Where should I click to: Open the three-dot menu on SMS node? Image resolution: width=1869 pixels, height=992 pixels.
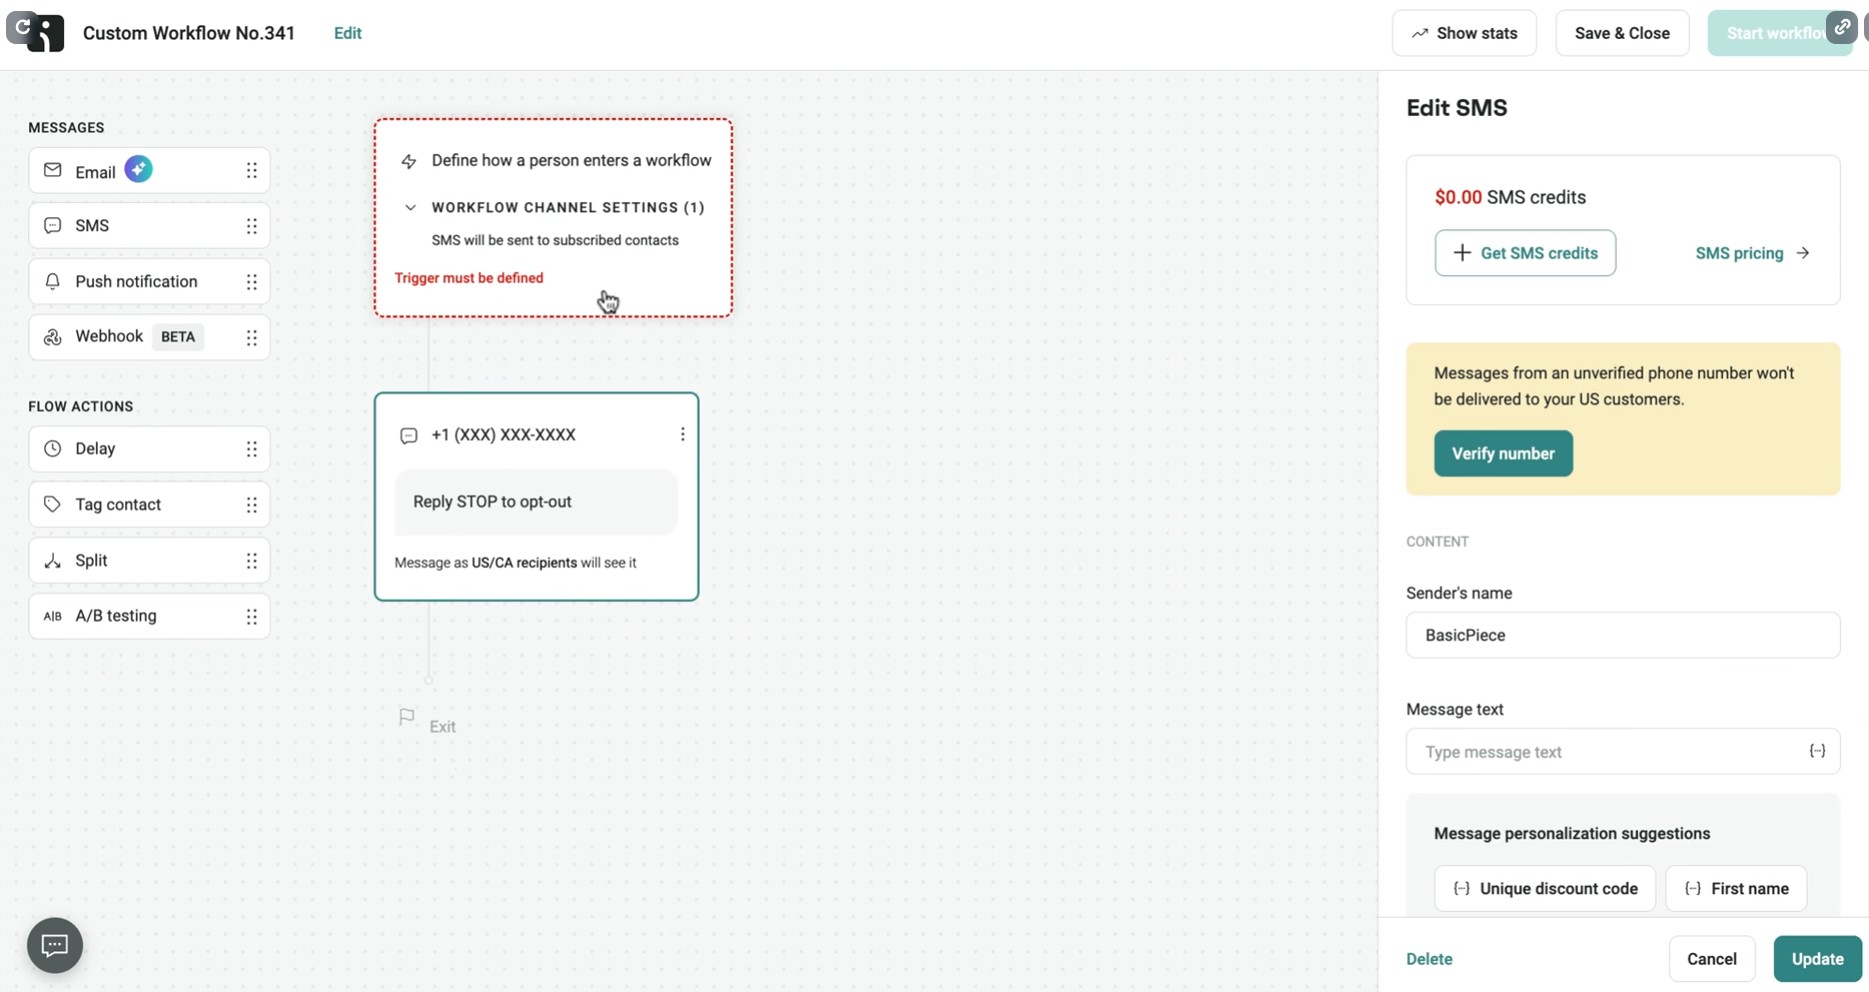coord(683,434)
